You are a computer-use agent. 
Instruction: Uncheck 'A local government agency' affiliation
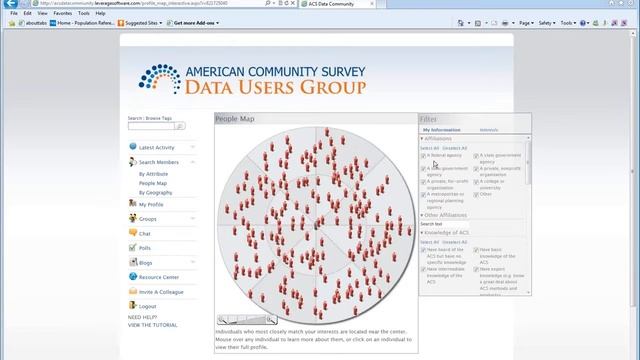[x=423, y=169]
